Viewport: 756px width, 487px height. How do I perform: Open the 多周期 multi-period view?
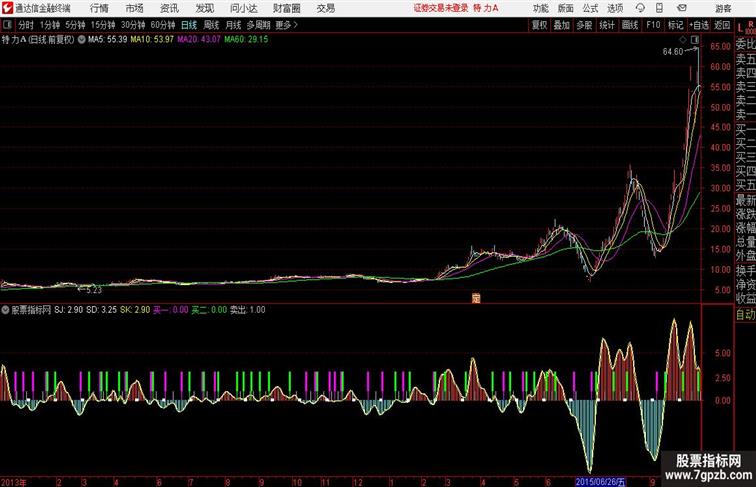tap(258, 25)
